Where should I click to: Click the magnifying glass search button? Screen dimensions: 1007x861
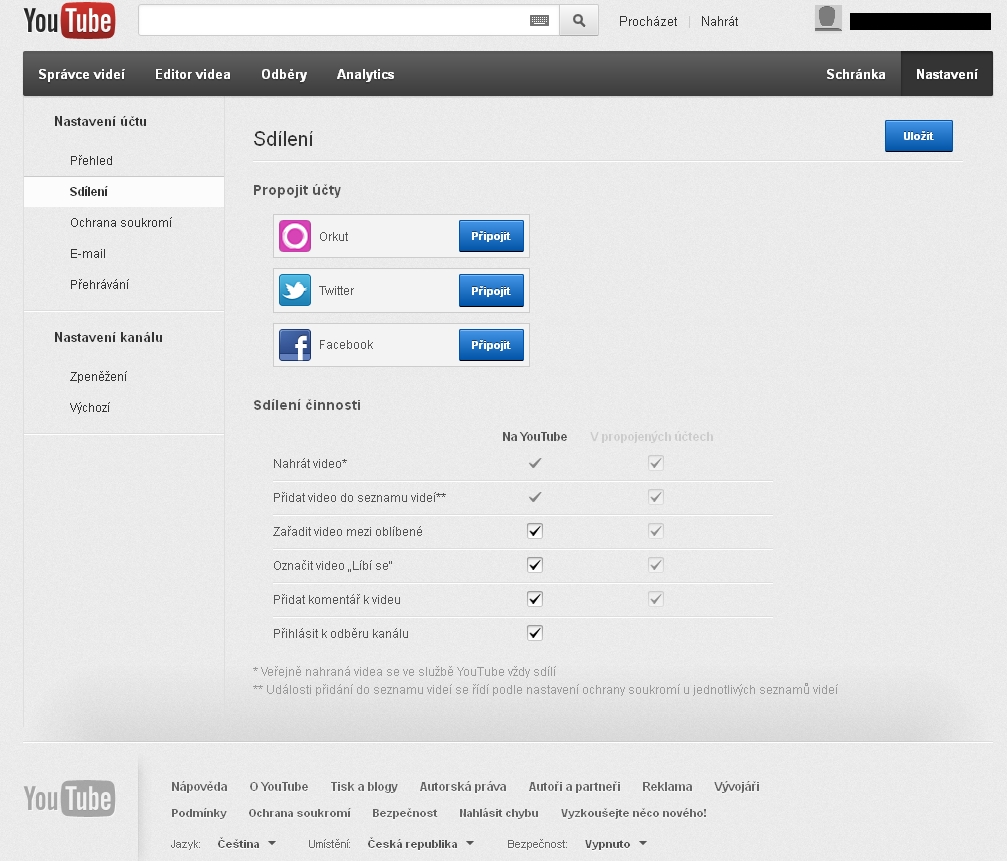tap(579, 21)
